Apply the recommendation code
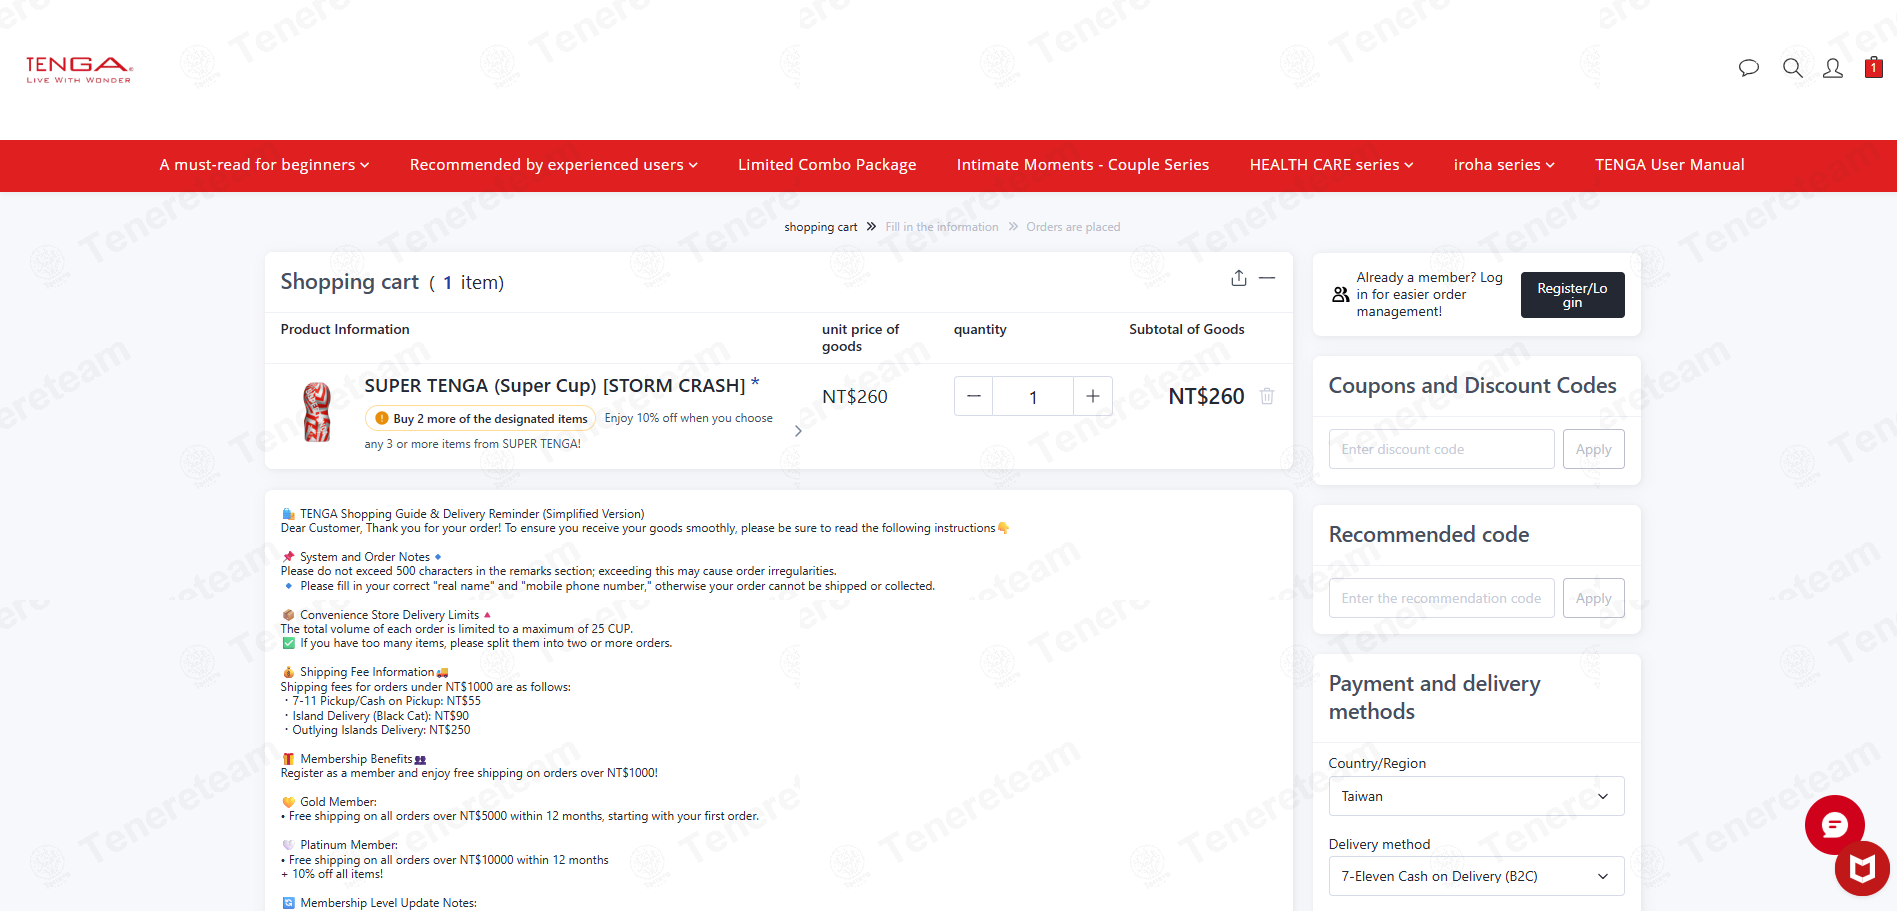This screenshot has height=911, width=1897. coord(1593,598)
